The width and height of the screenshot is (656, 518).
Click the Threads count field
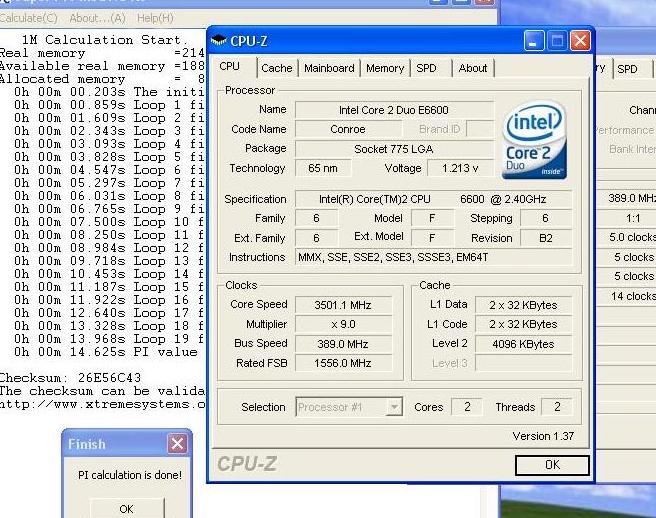(x=556, y=407)
